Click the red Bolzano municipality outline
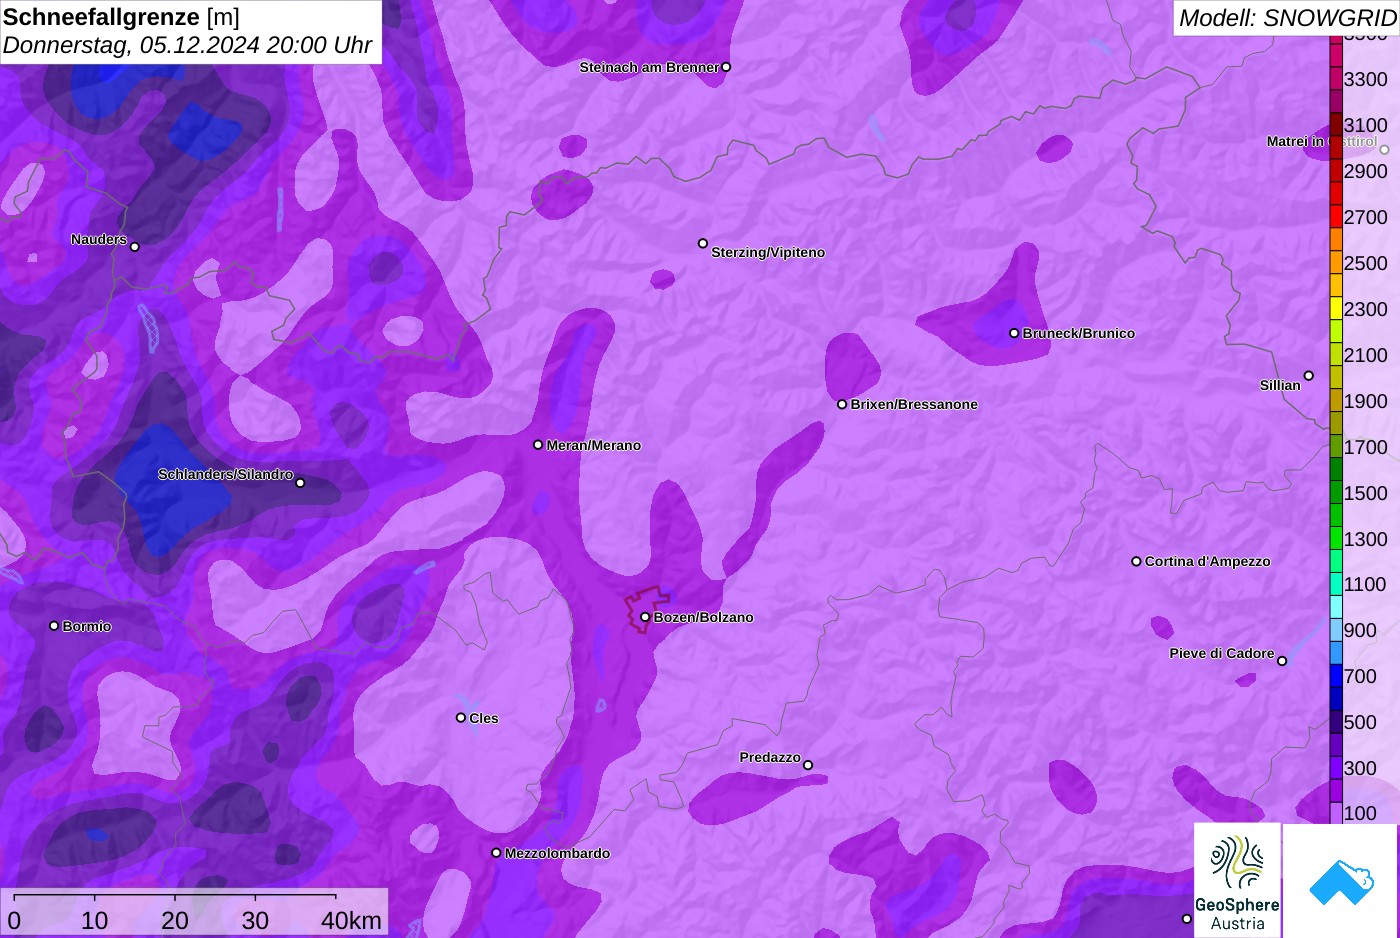Screen dimensions: 1400x938 click(645, 608)
